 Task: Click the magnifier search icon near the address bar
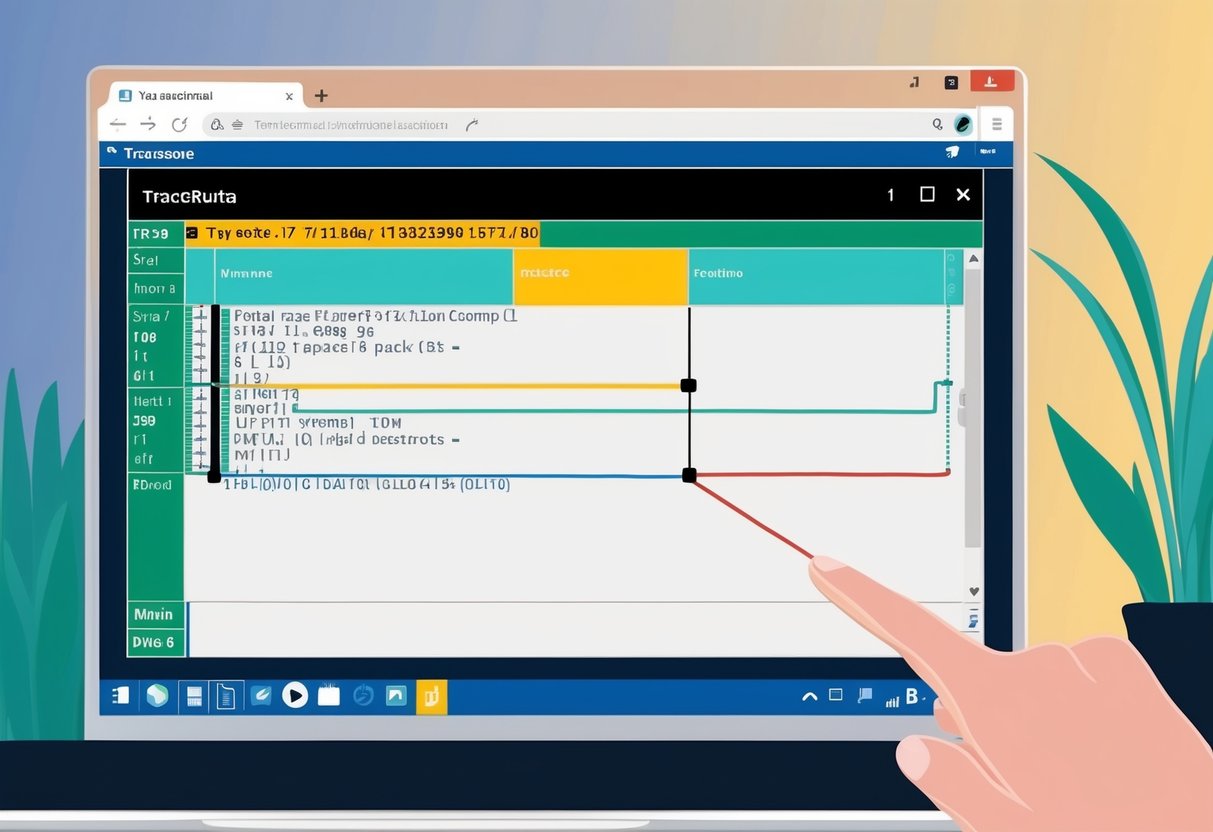[x=936, y=123]
